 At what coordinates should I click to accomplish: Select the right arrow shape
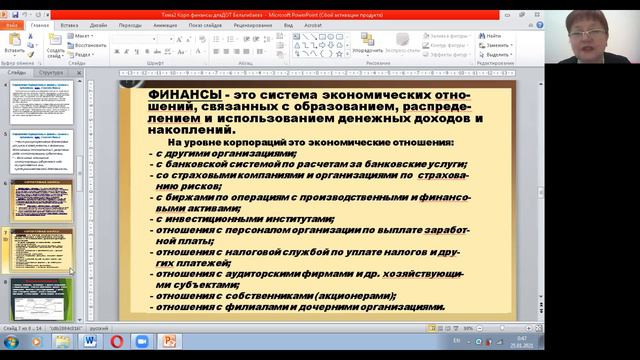(322, 45)
